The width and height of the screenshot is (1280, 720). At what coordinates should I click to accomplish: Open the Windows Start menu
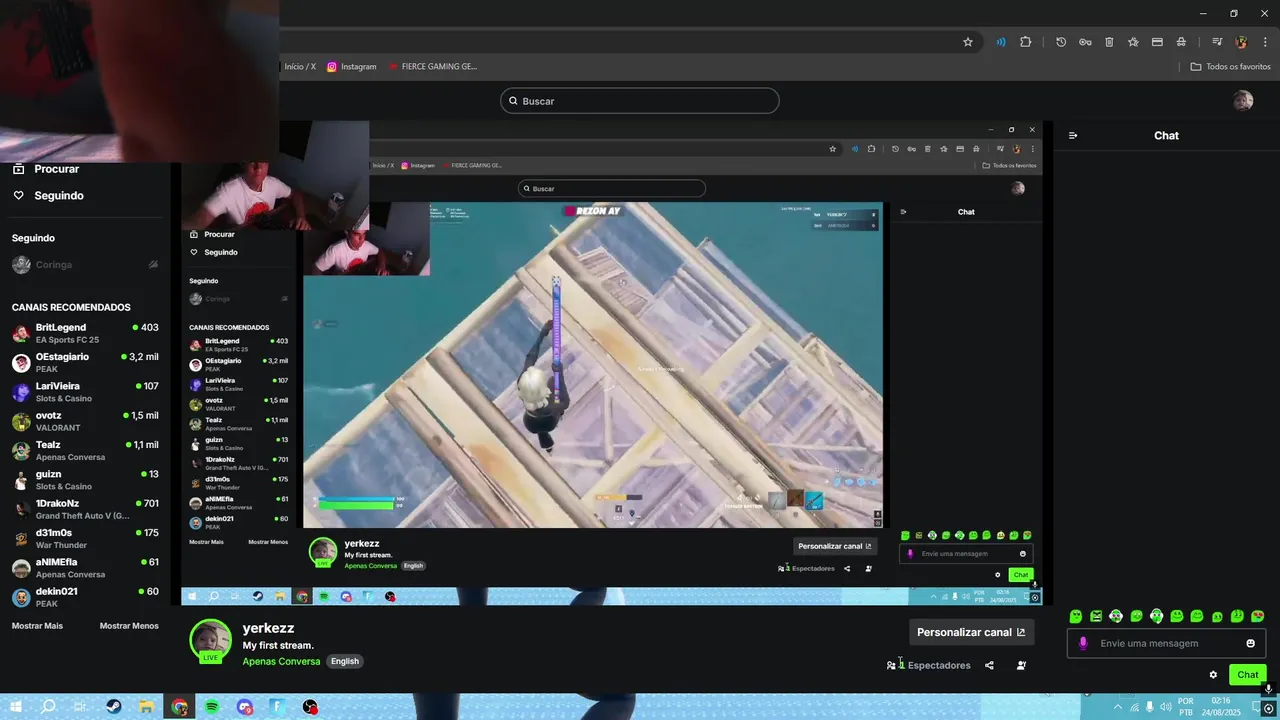pos(16,706)
